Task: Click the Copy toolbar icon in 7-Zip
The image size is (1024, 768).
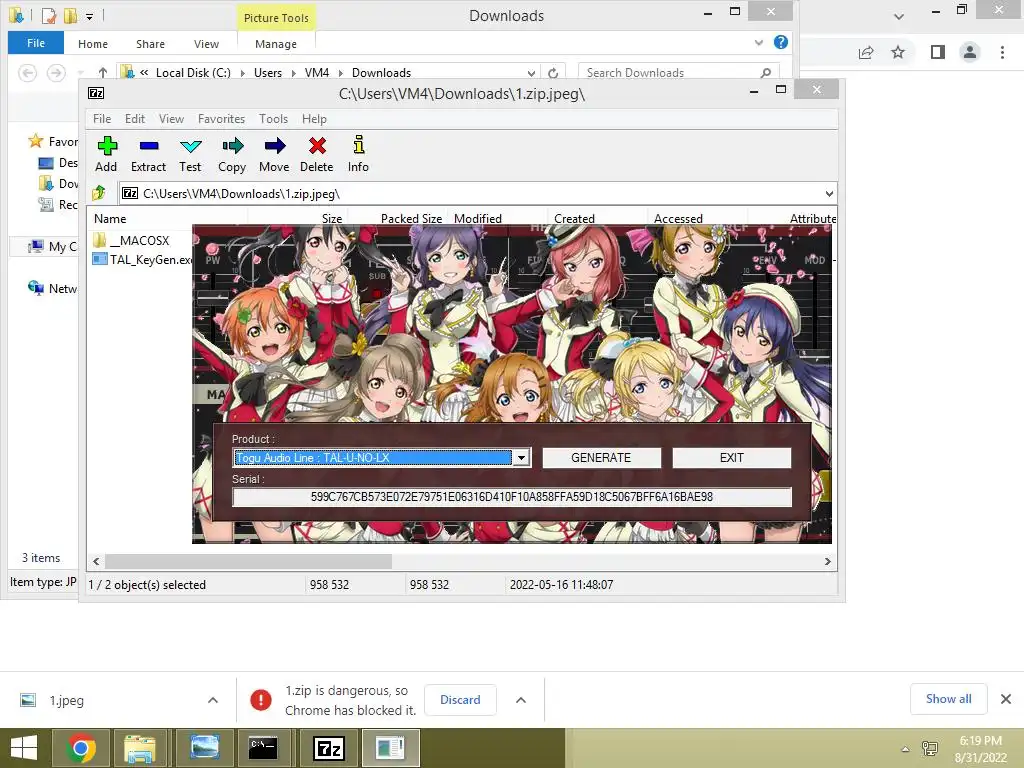Action: (232, 155)
